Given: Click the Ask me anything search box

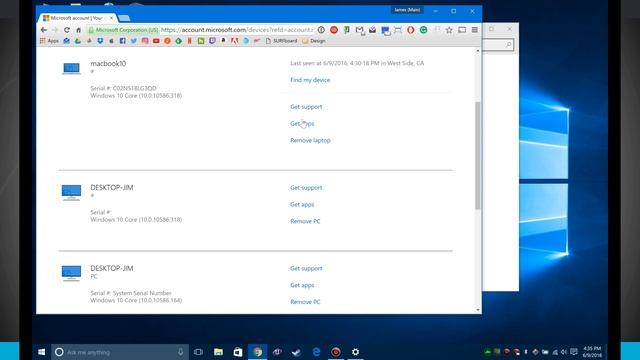Looking at the screenshot, I should tap(120, 352).
